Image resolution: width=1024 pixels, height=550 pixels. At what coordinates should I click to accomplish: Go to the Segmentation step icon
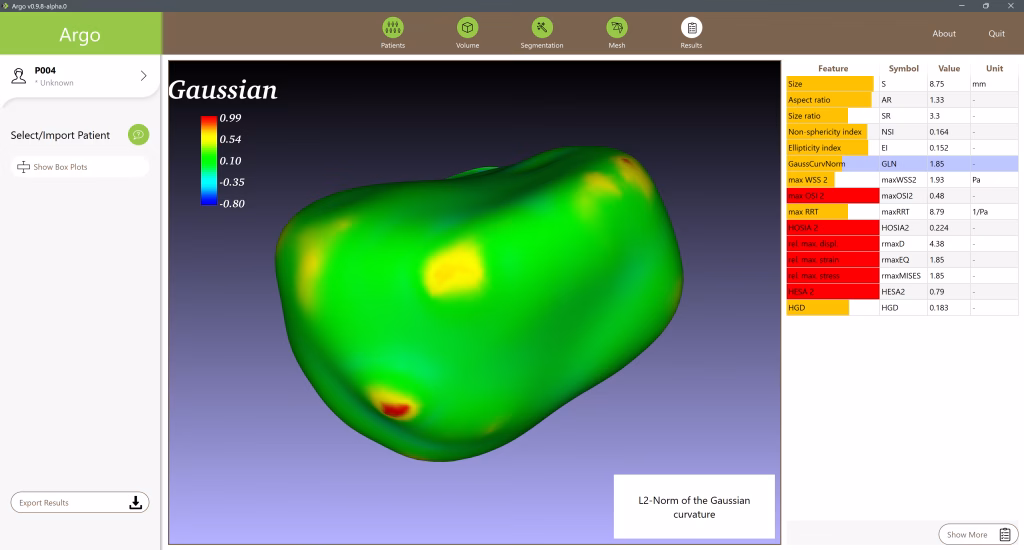(542, 28)
